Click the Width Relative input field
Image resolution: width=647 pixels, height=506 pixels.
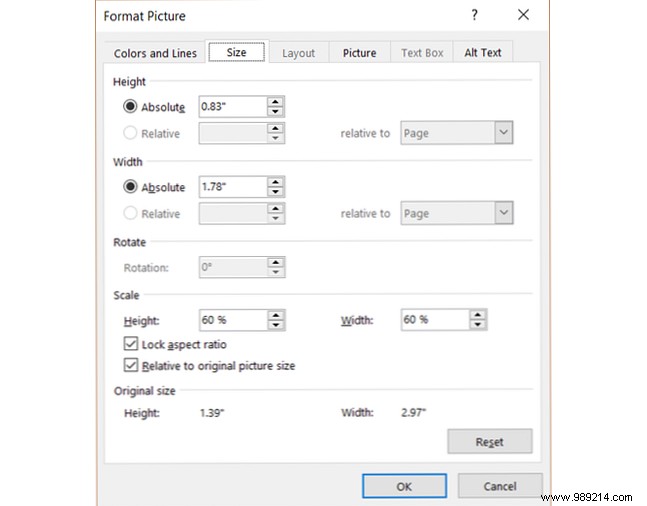pos(233,213)
